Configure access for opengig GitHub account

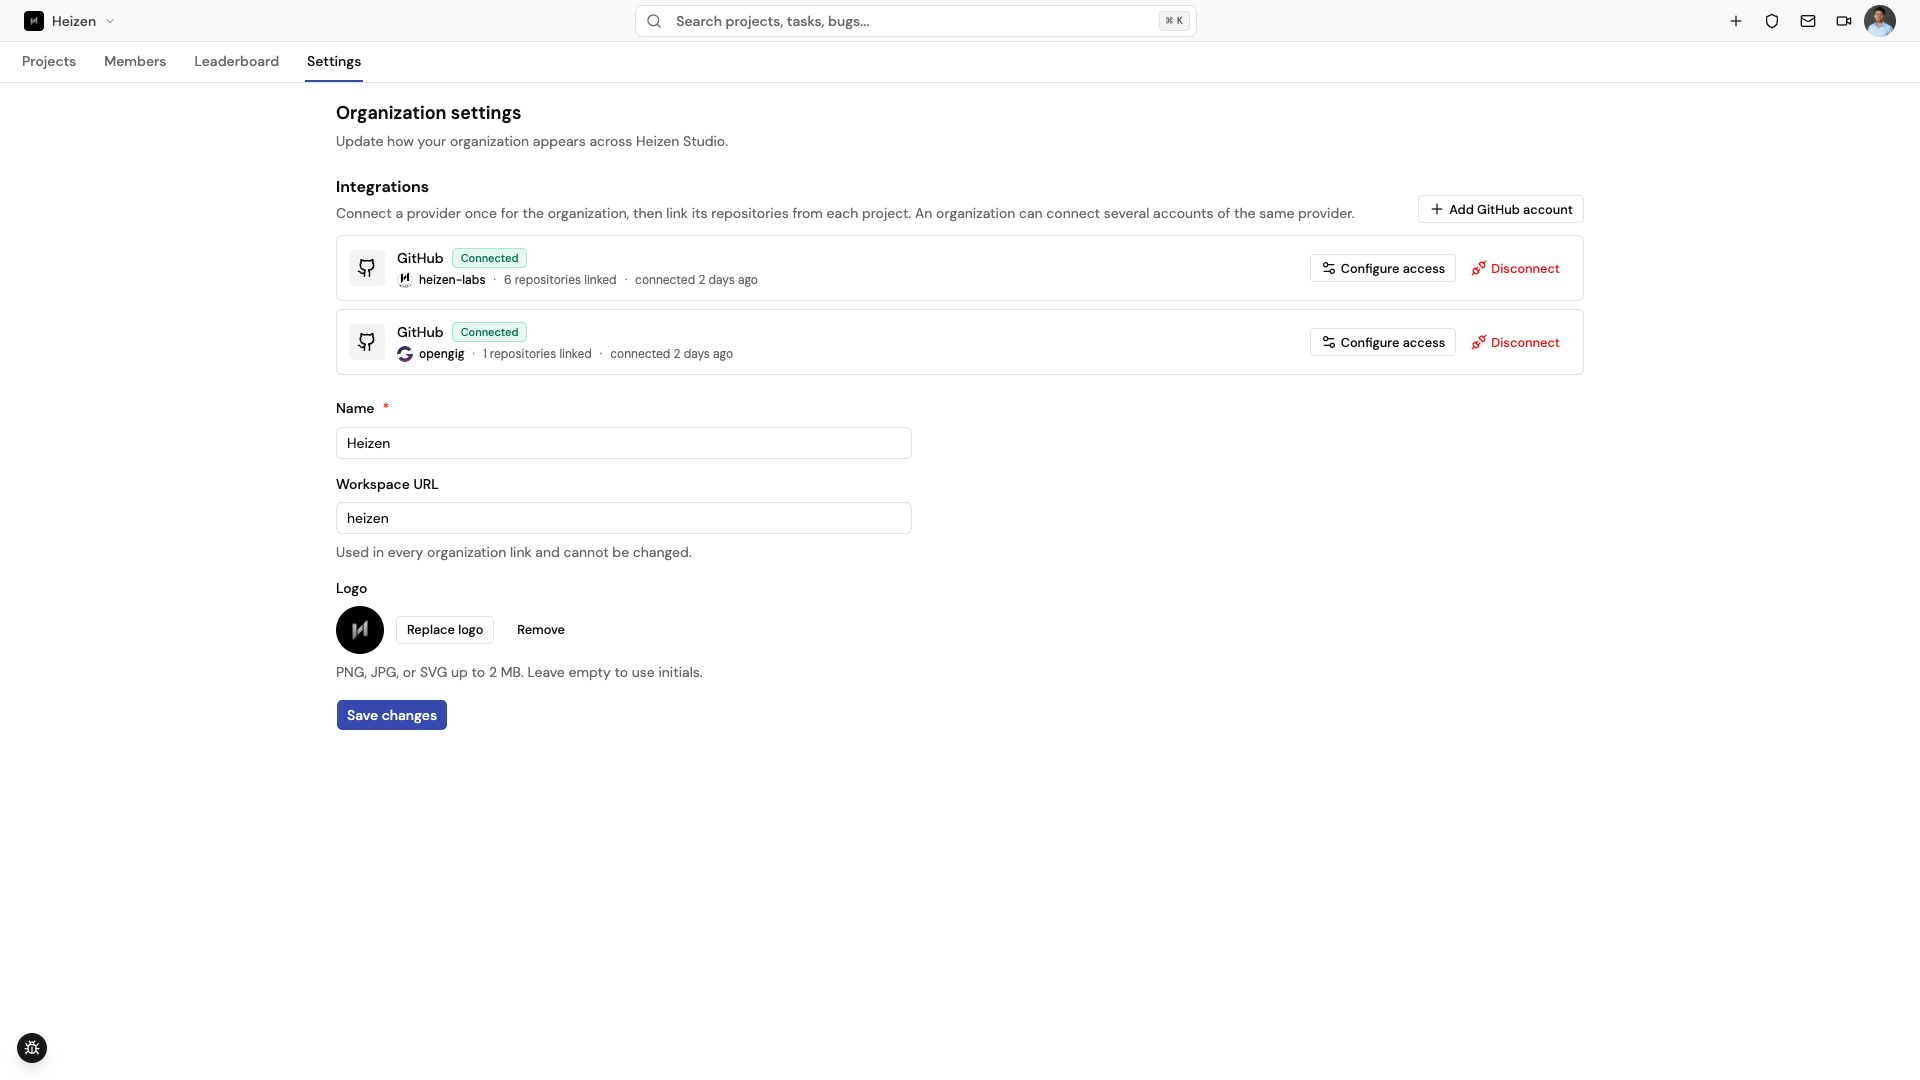pyautogui.click(x=1383, y=342)
